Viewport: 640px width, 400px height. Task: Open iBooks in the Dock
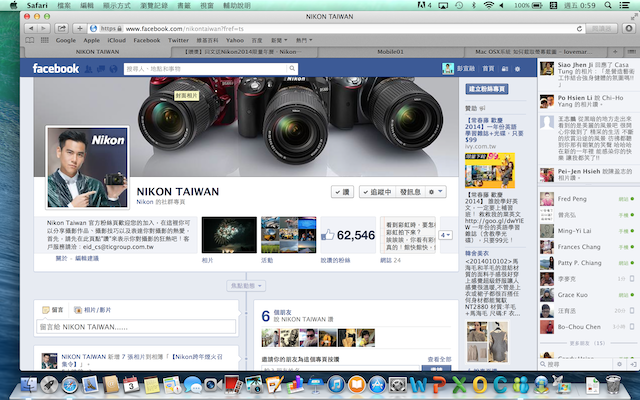click(356, 384)
